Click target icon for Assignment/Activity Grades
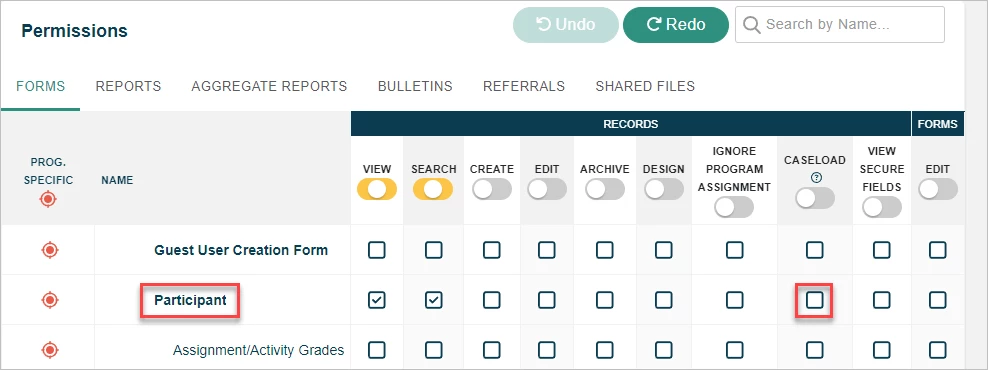Screen dimensions: 988x370 (50, 349)
